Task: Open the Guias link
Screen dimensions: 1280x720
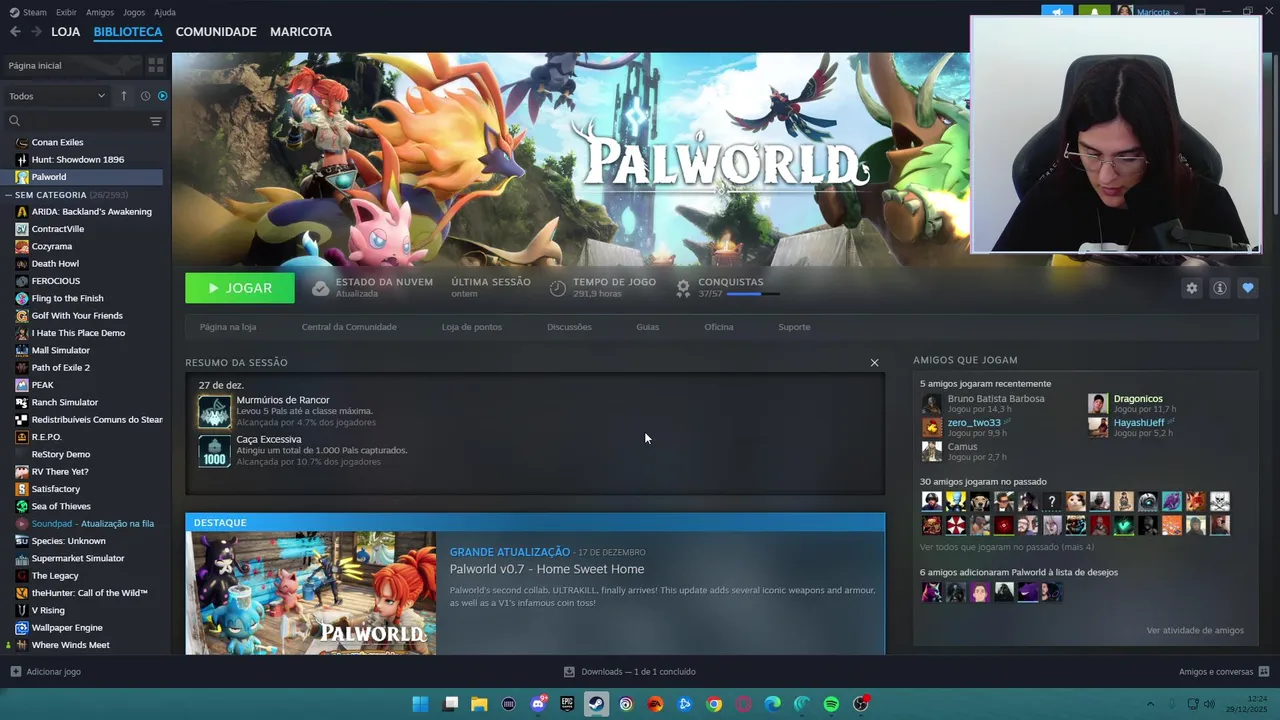Action: [648, 327]
